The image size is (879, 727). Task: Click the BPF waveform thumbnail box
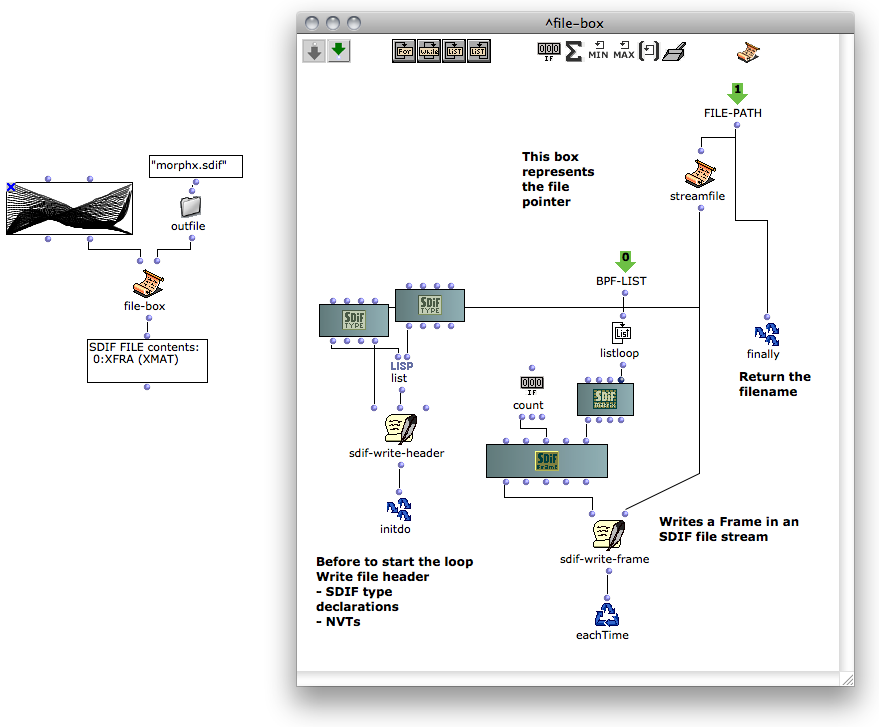point(70,208)
